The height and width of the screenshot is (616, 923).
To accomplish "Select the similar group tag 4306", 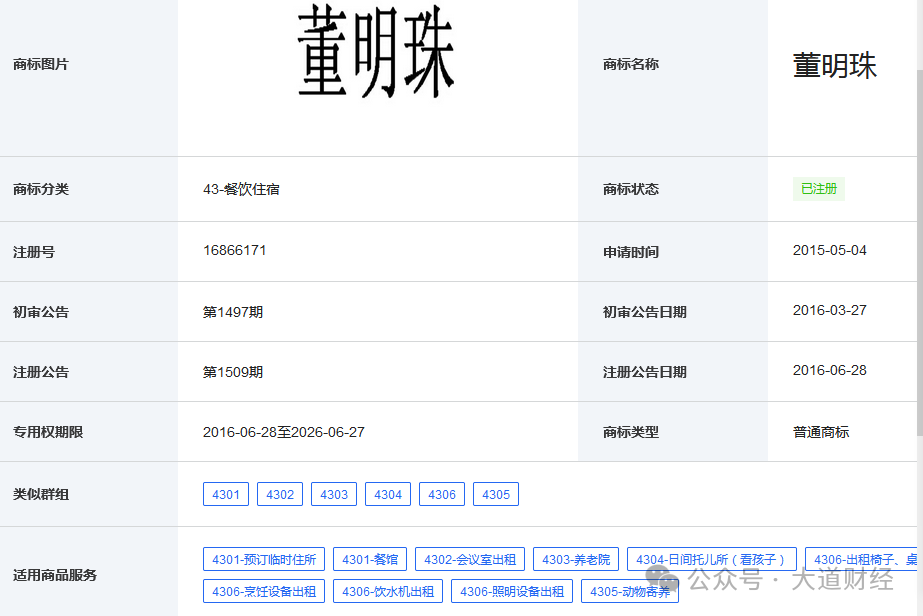I will click(441, 493).
